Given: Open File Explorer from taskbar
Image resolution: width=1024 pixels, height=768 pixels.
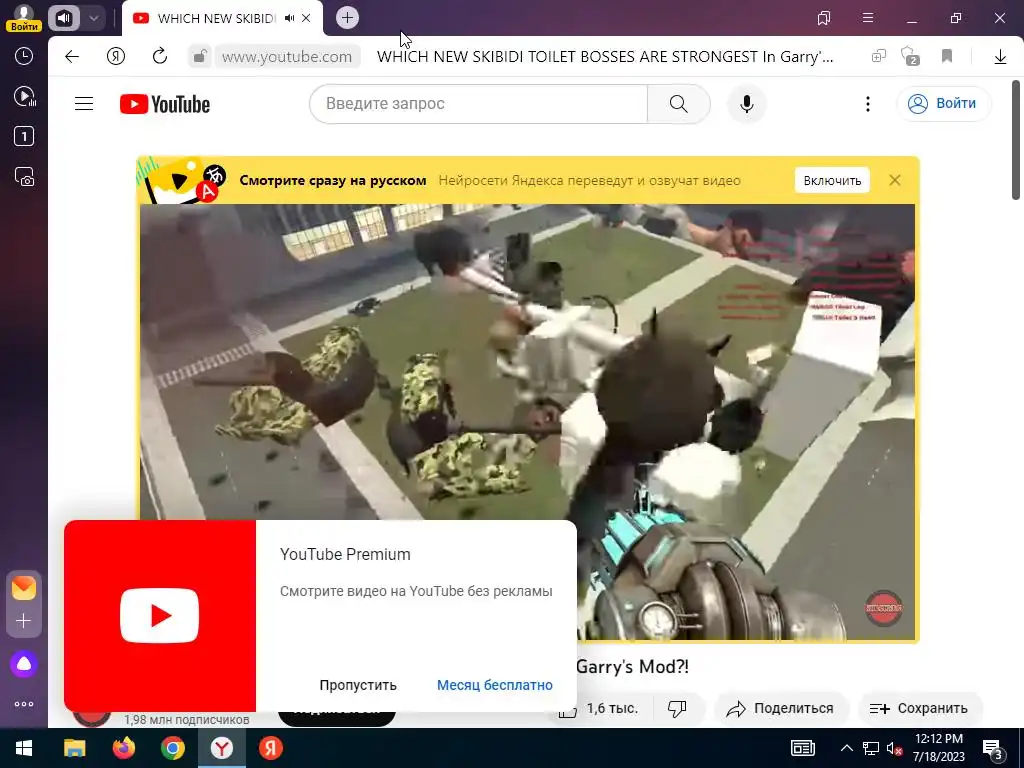Looking at the screenshot, I should coord(74,748).
